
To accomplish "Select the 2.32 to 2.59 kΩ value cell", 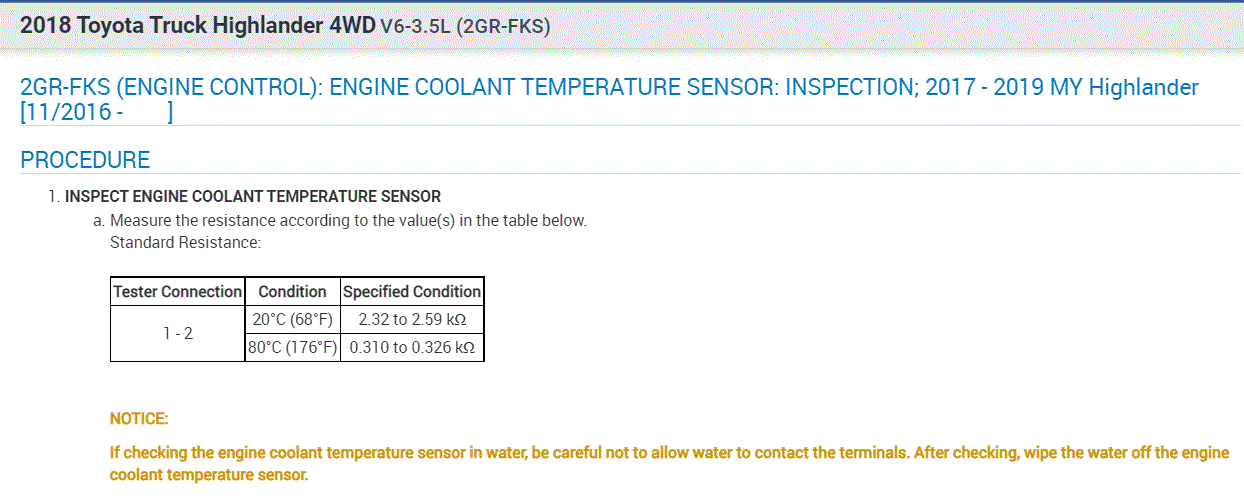I will tap(412, 320).
